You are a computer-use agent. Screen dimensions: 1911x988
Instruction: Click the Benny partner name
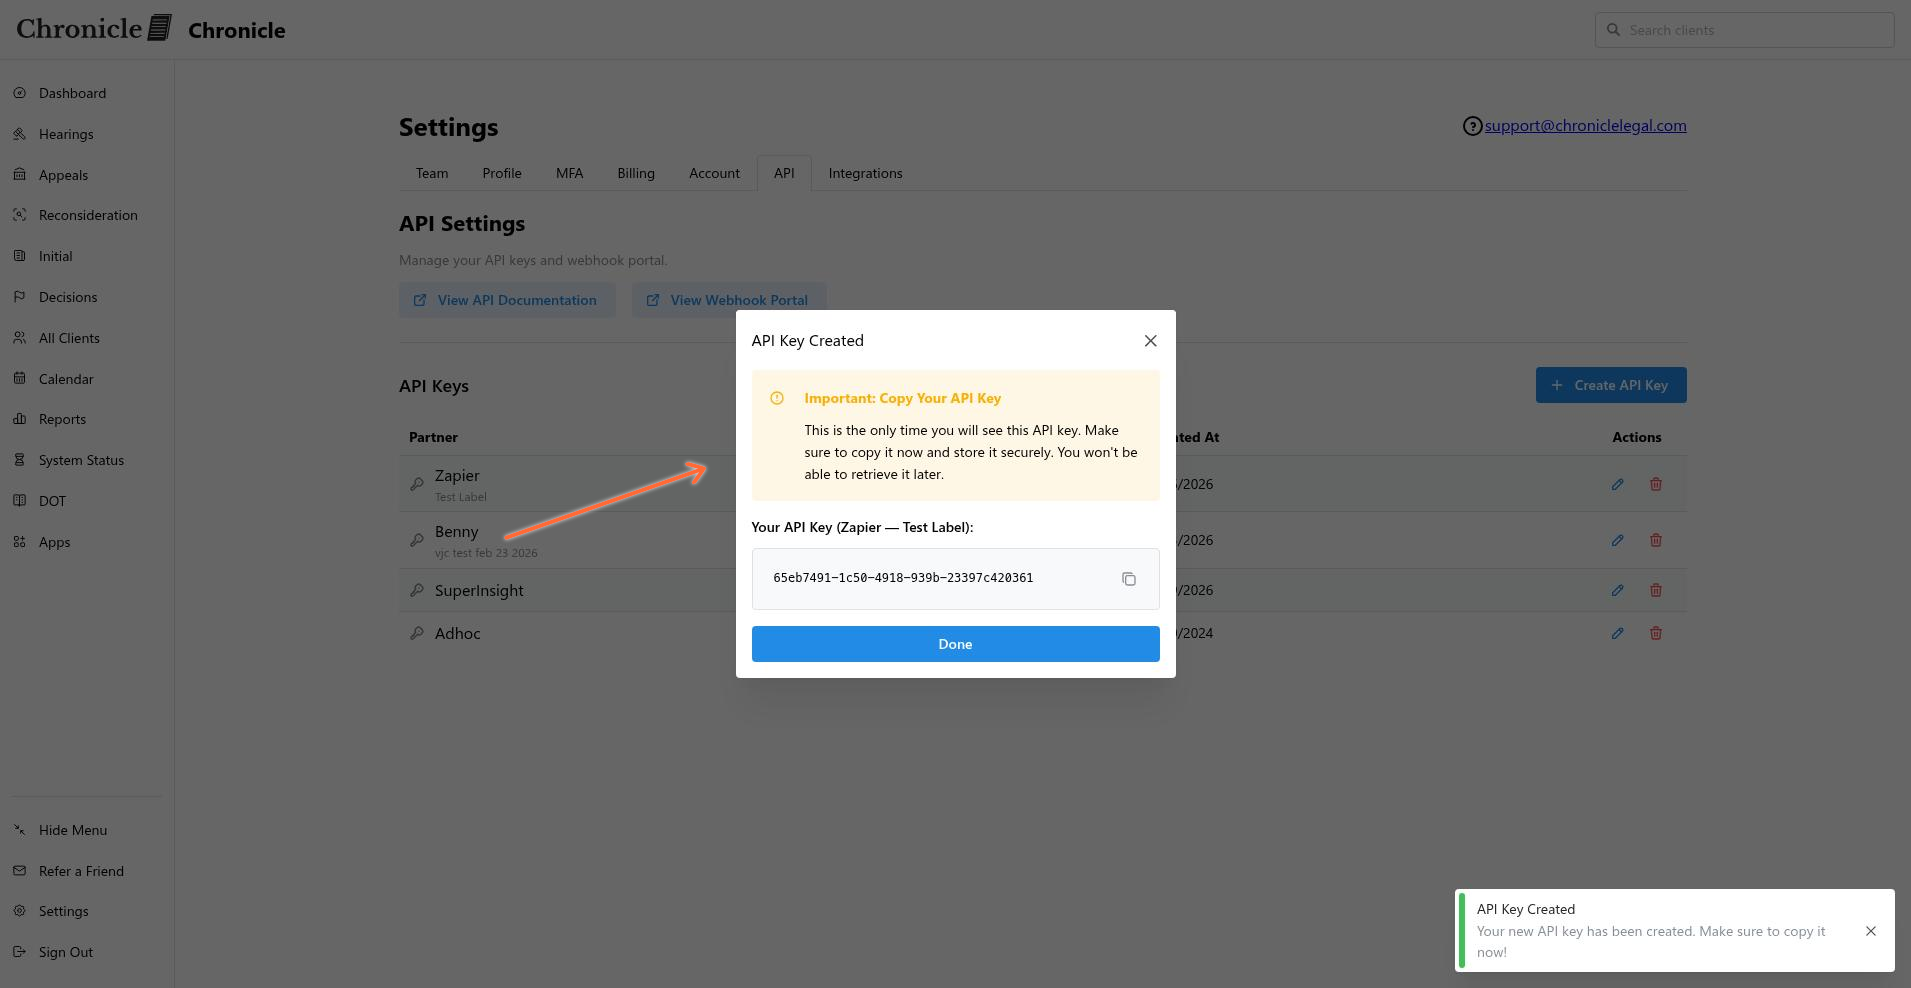click(x=456, y=532)
